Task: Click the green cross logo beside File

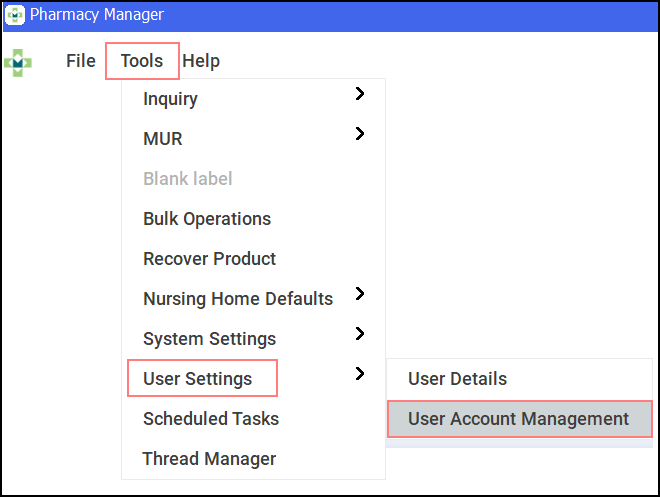Action: pos(18,61)
